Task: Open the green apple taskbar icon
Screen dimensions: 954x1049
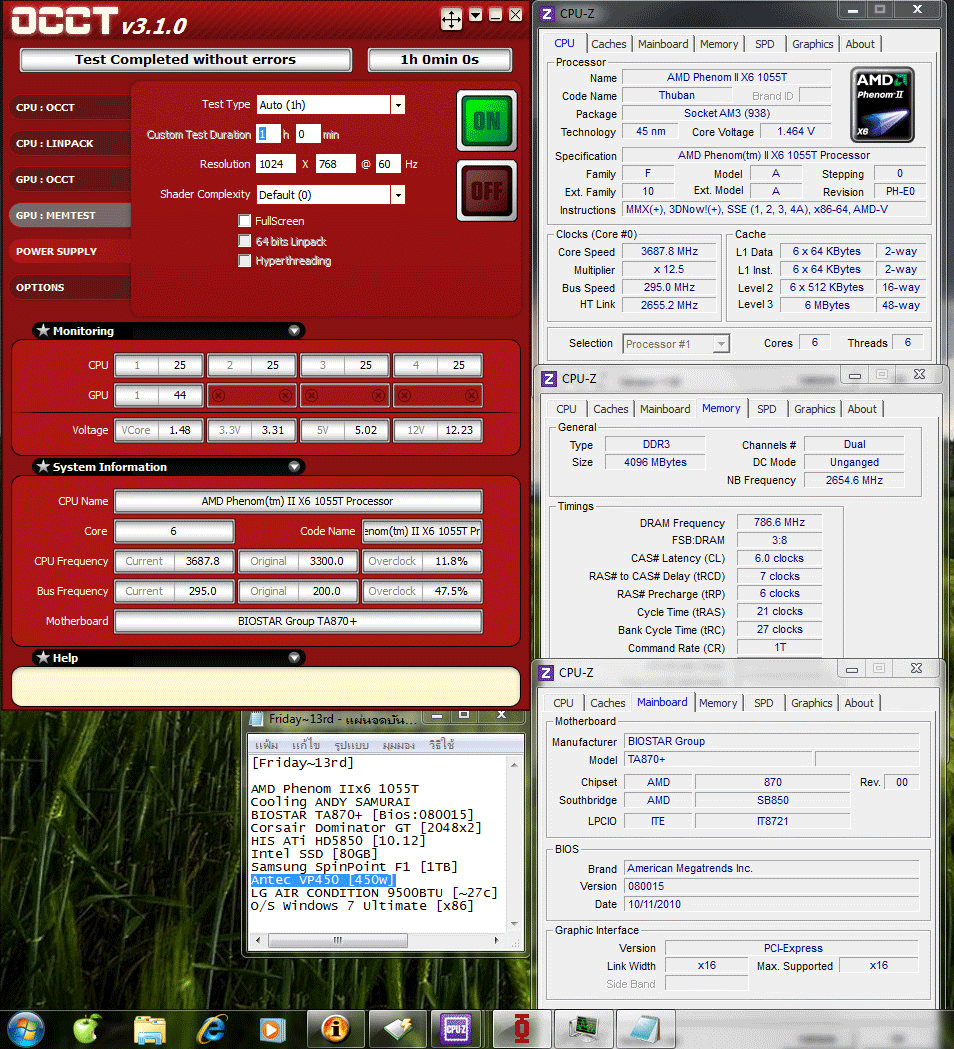Action: pyautogui.click(x=86, y=1029)
